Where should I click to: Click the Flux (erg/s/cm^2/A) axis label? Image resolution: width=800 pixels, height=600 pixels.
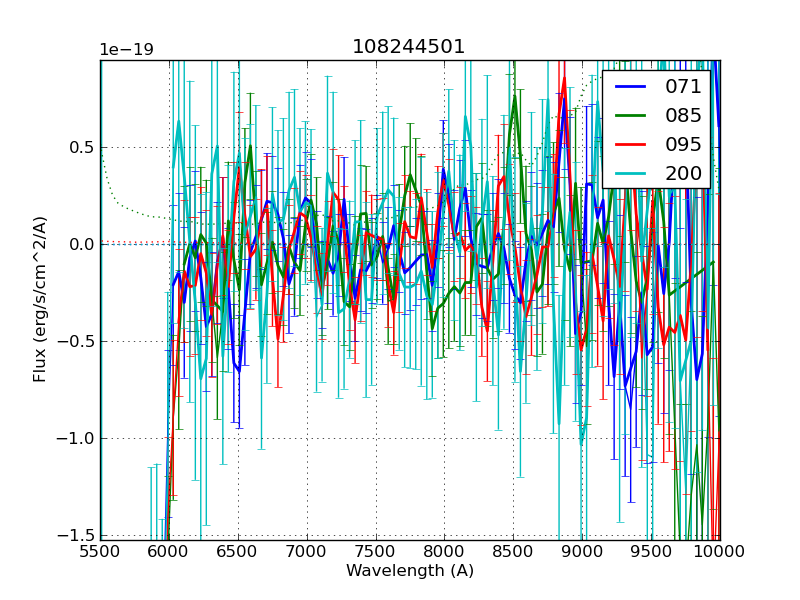(x=40, y=299)
